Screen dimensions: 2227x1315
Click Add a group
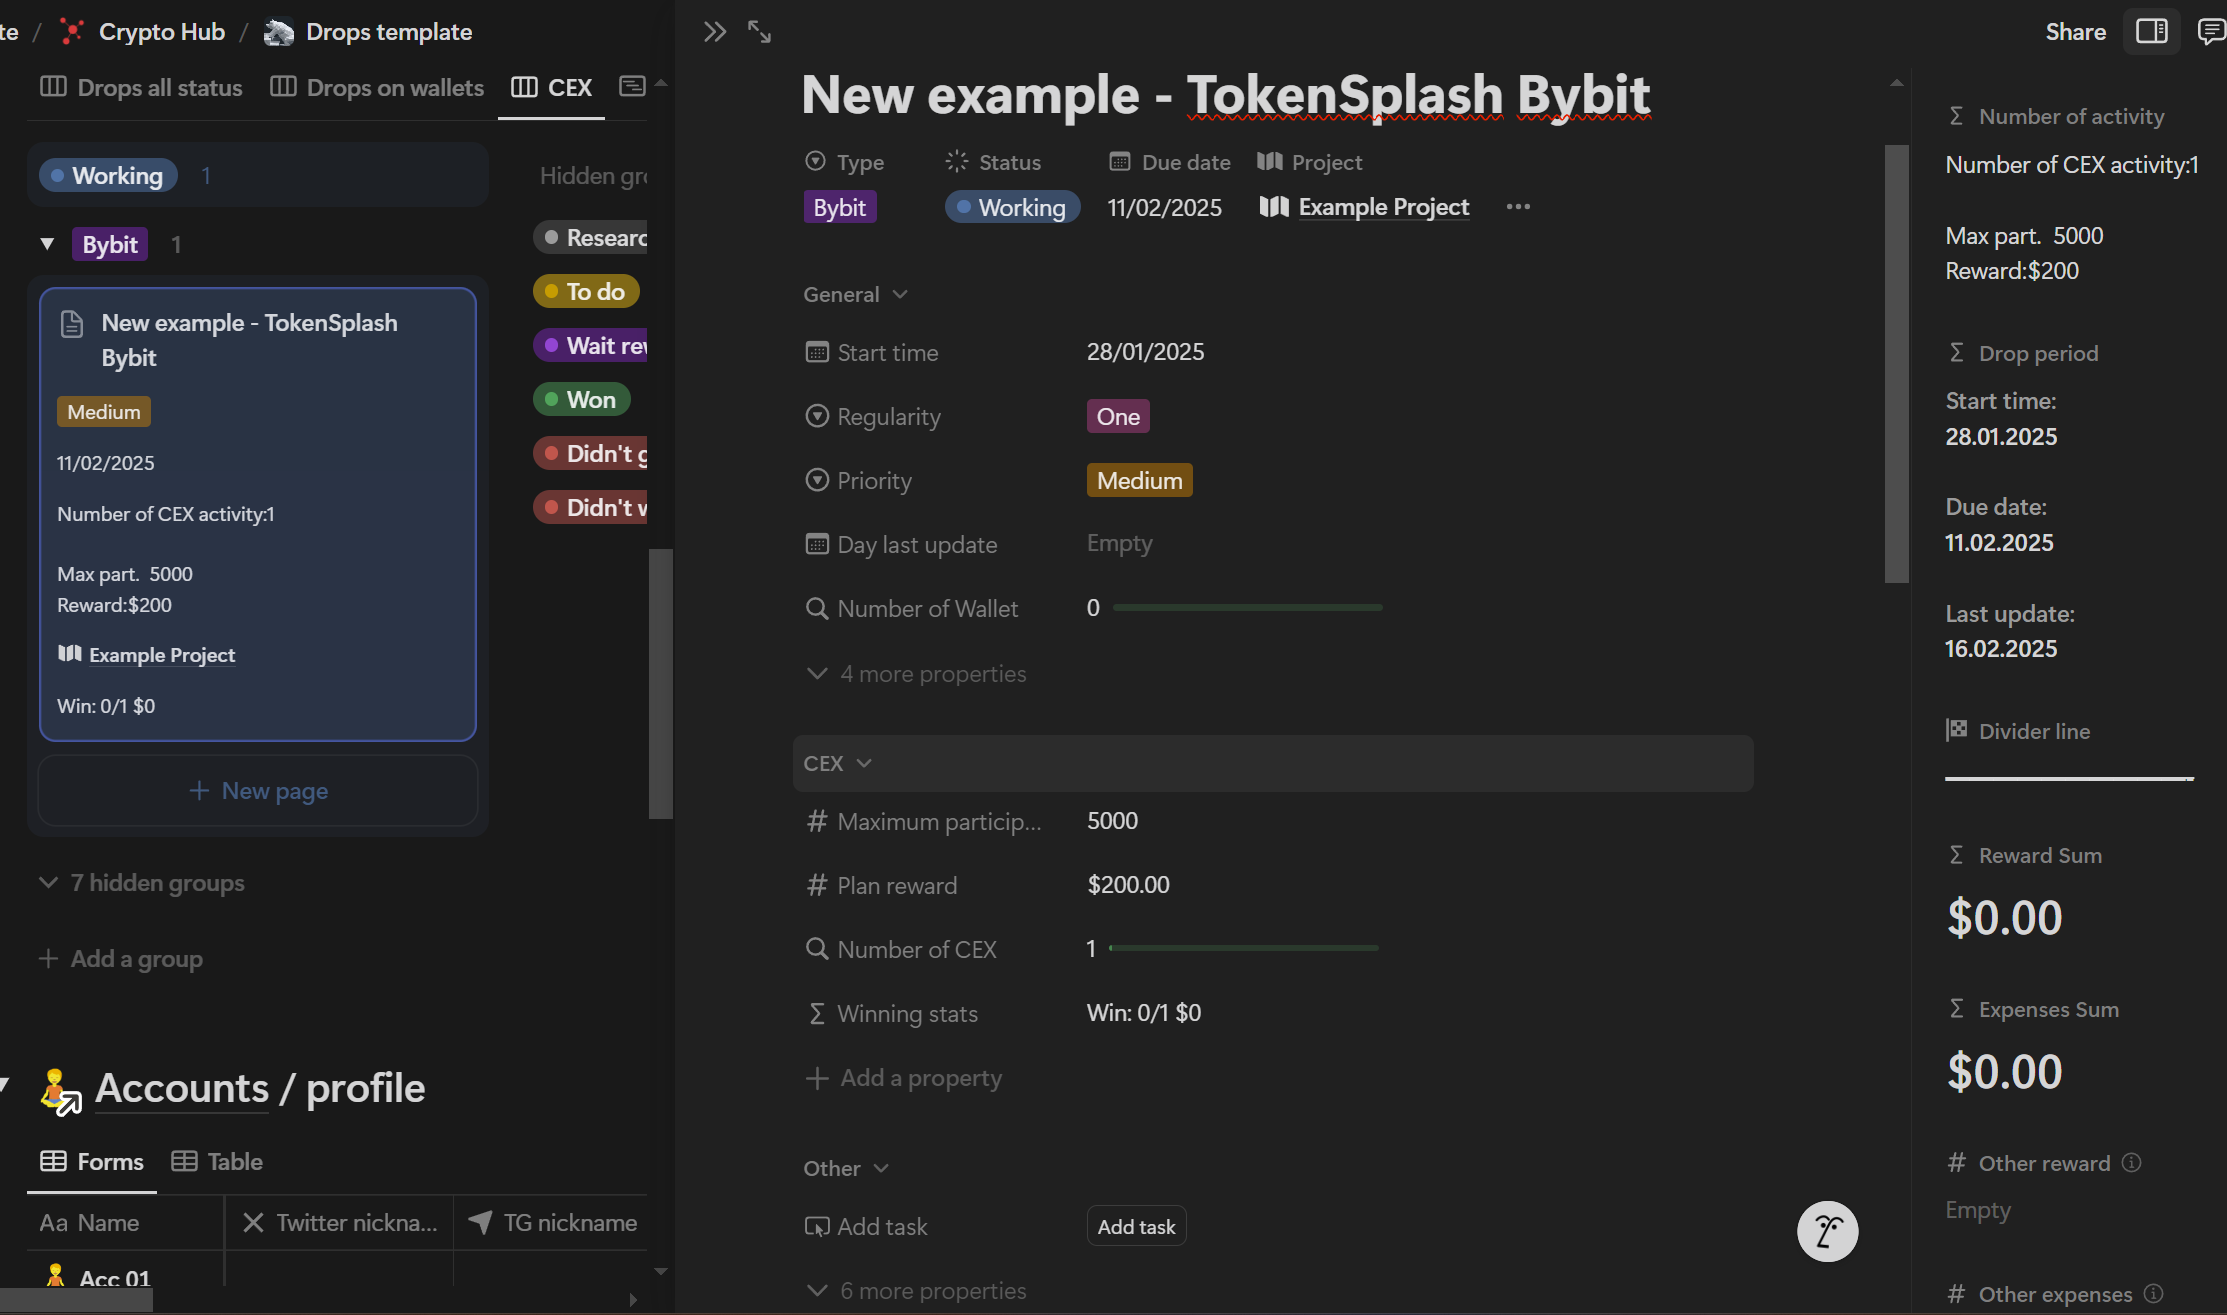pyautogui.click(x=121, y=959)
